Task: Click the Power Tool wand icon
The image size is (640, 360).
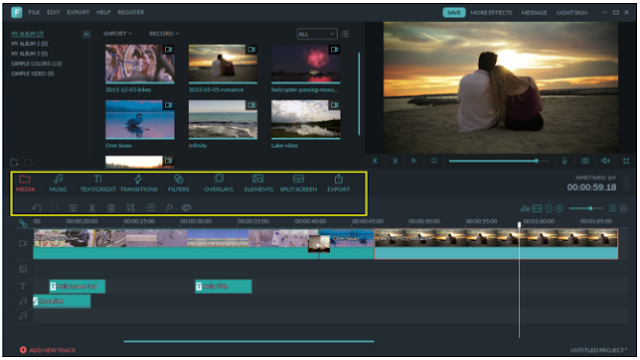Action: tap(169, 208)
